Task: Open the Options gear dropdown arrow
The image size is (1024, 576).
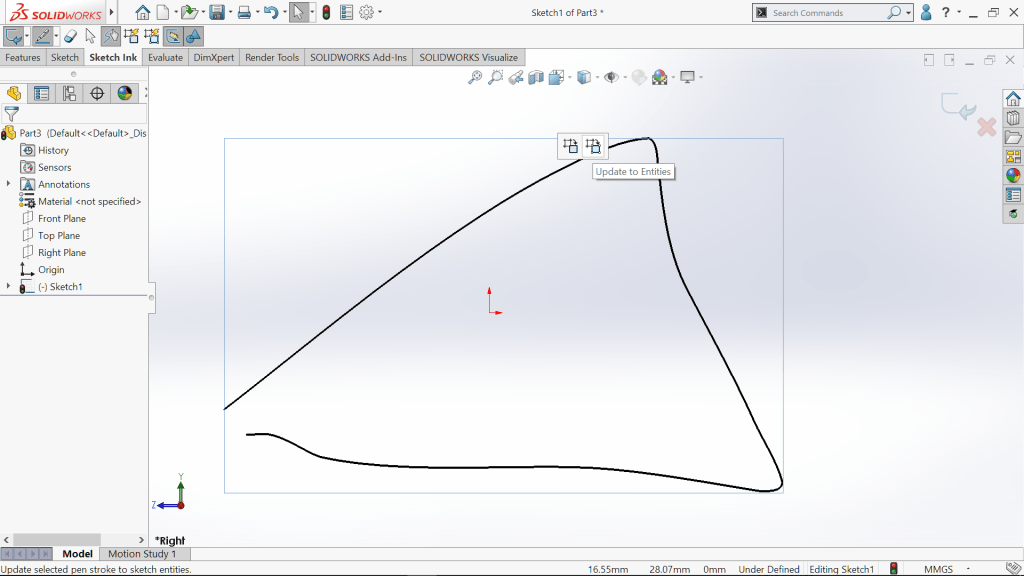Action: pos(382,13)
